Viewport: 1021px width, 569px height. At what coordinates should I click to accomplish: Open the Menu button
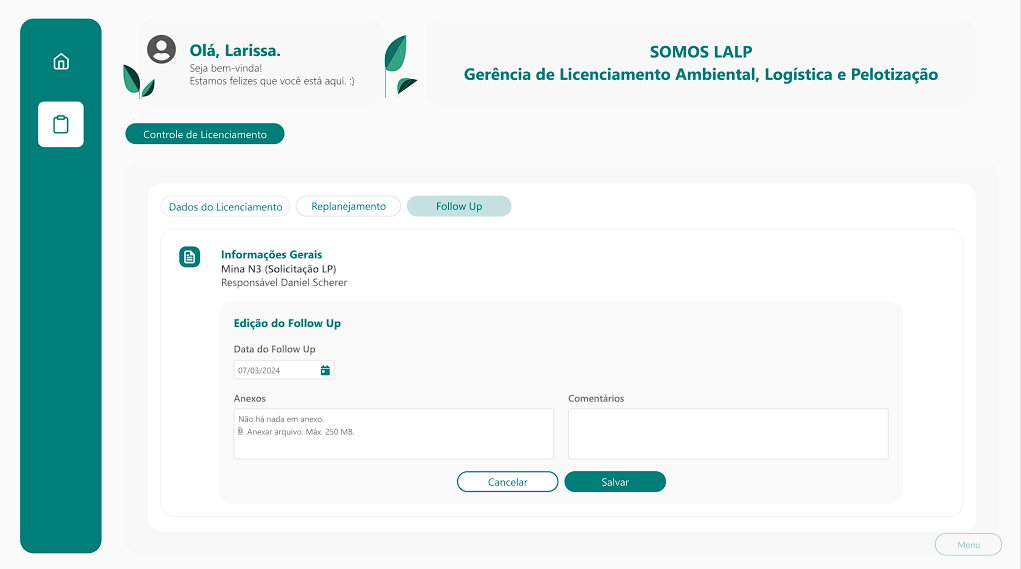coord(968,544)
